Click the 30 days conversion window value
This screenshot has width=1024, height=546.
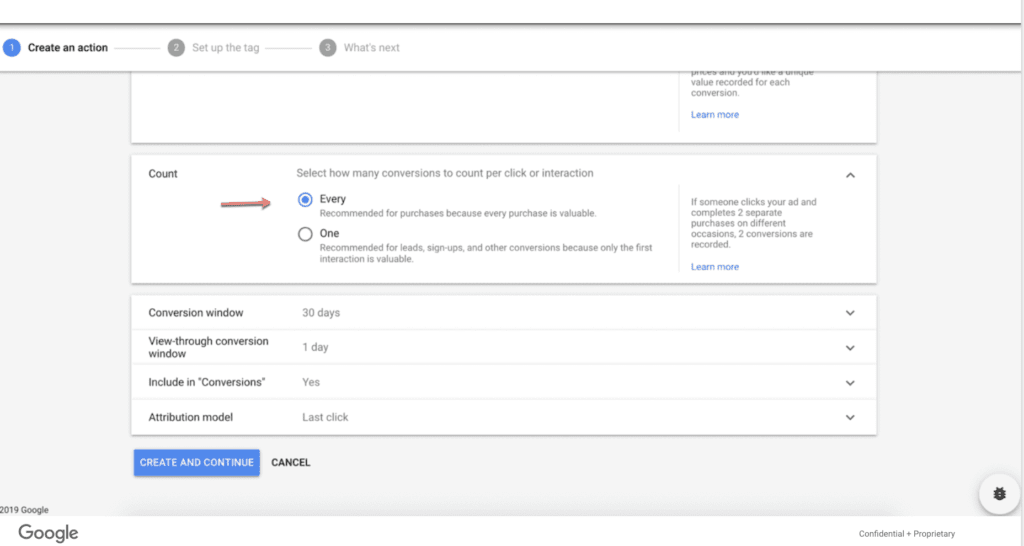(321, 313)
